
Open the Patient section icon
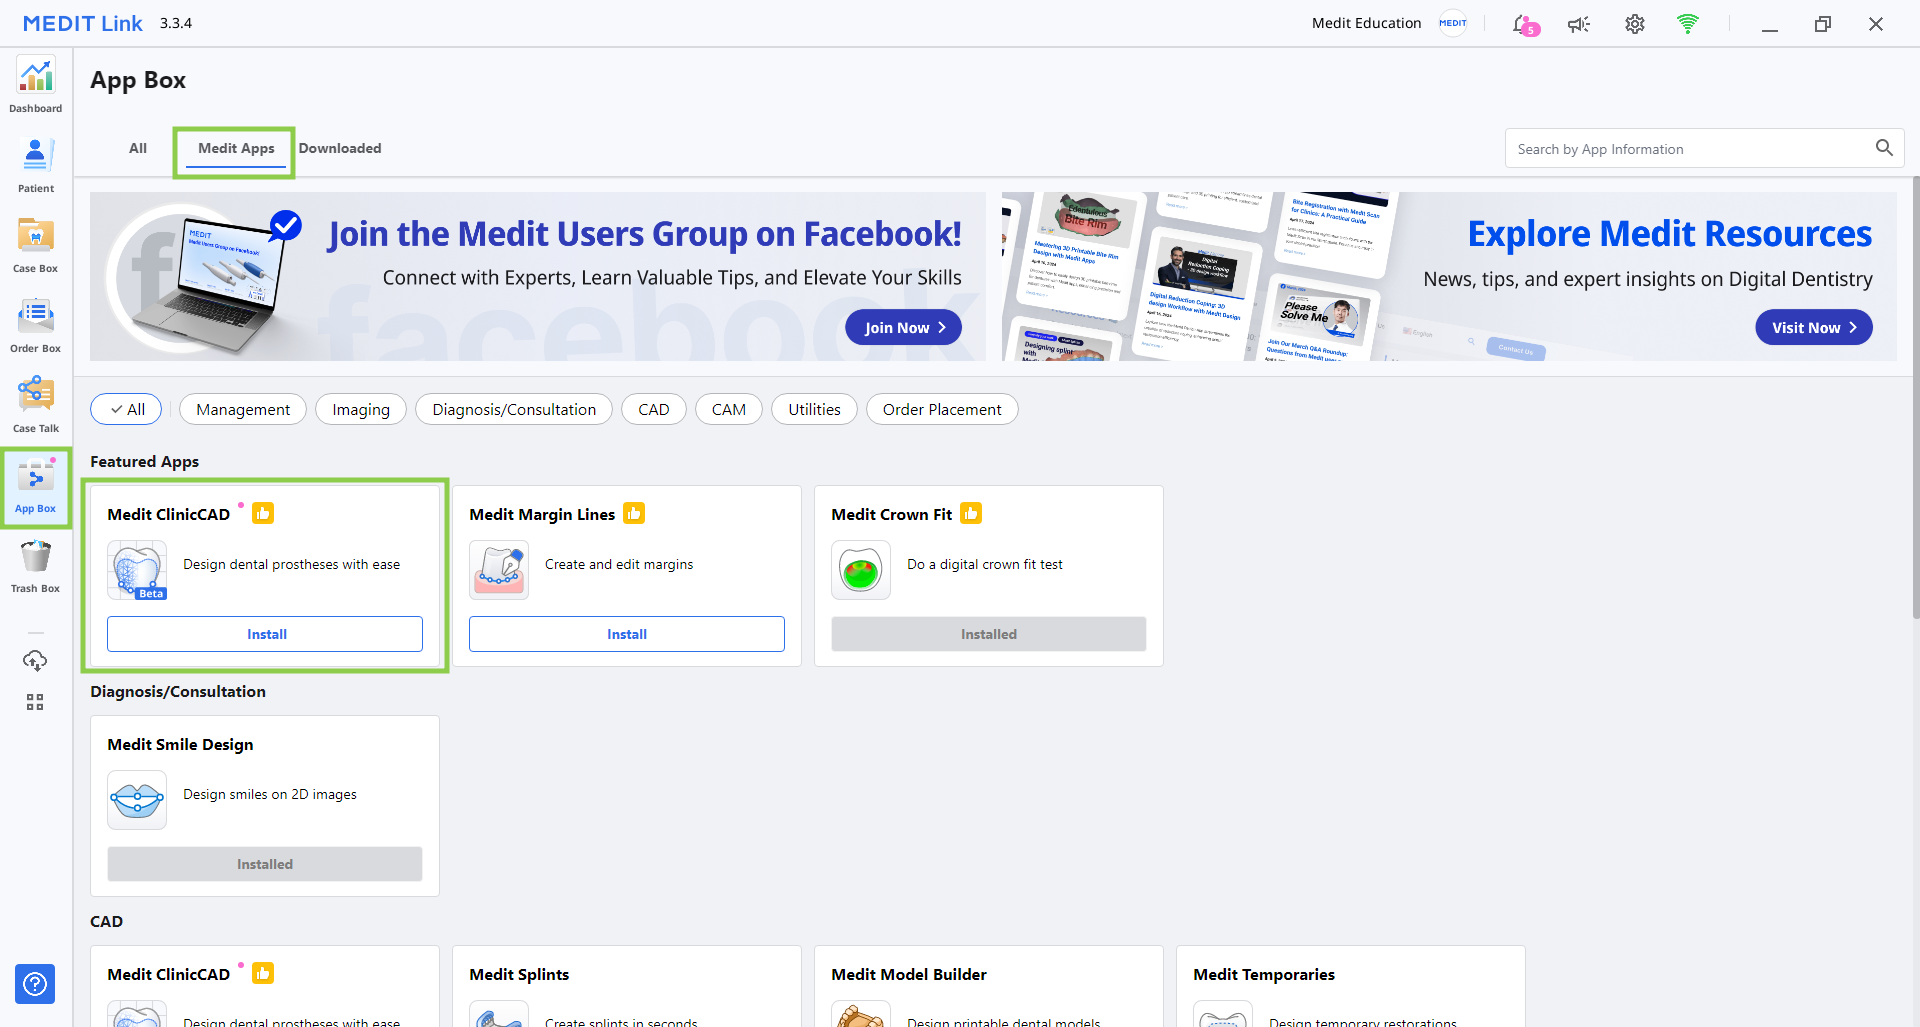coord(36,165)
